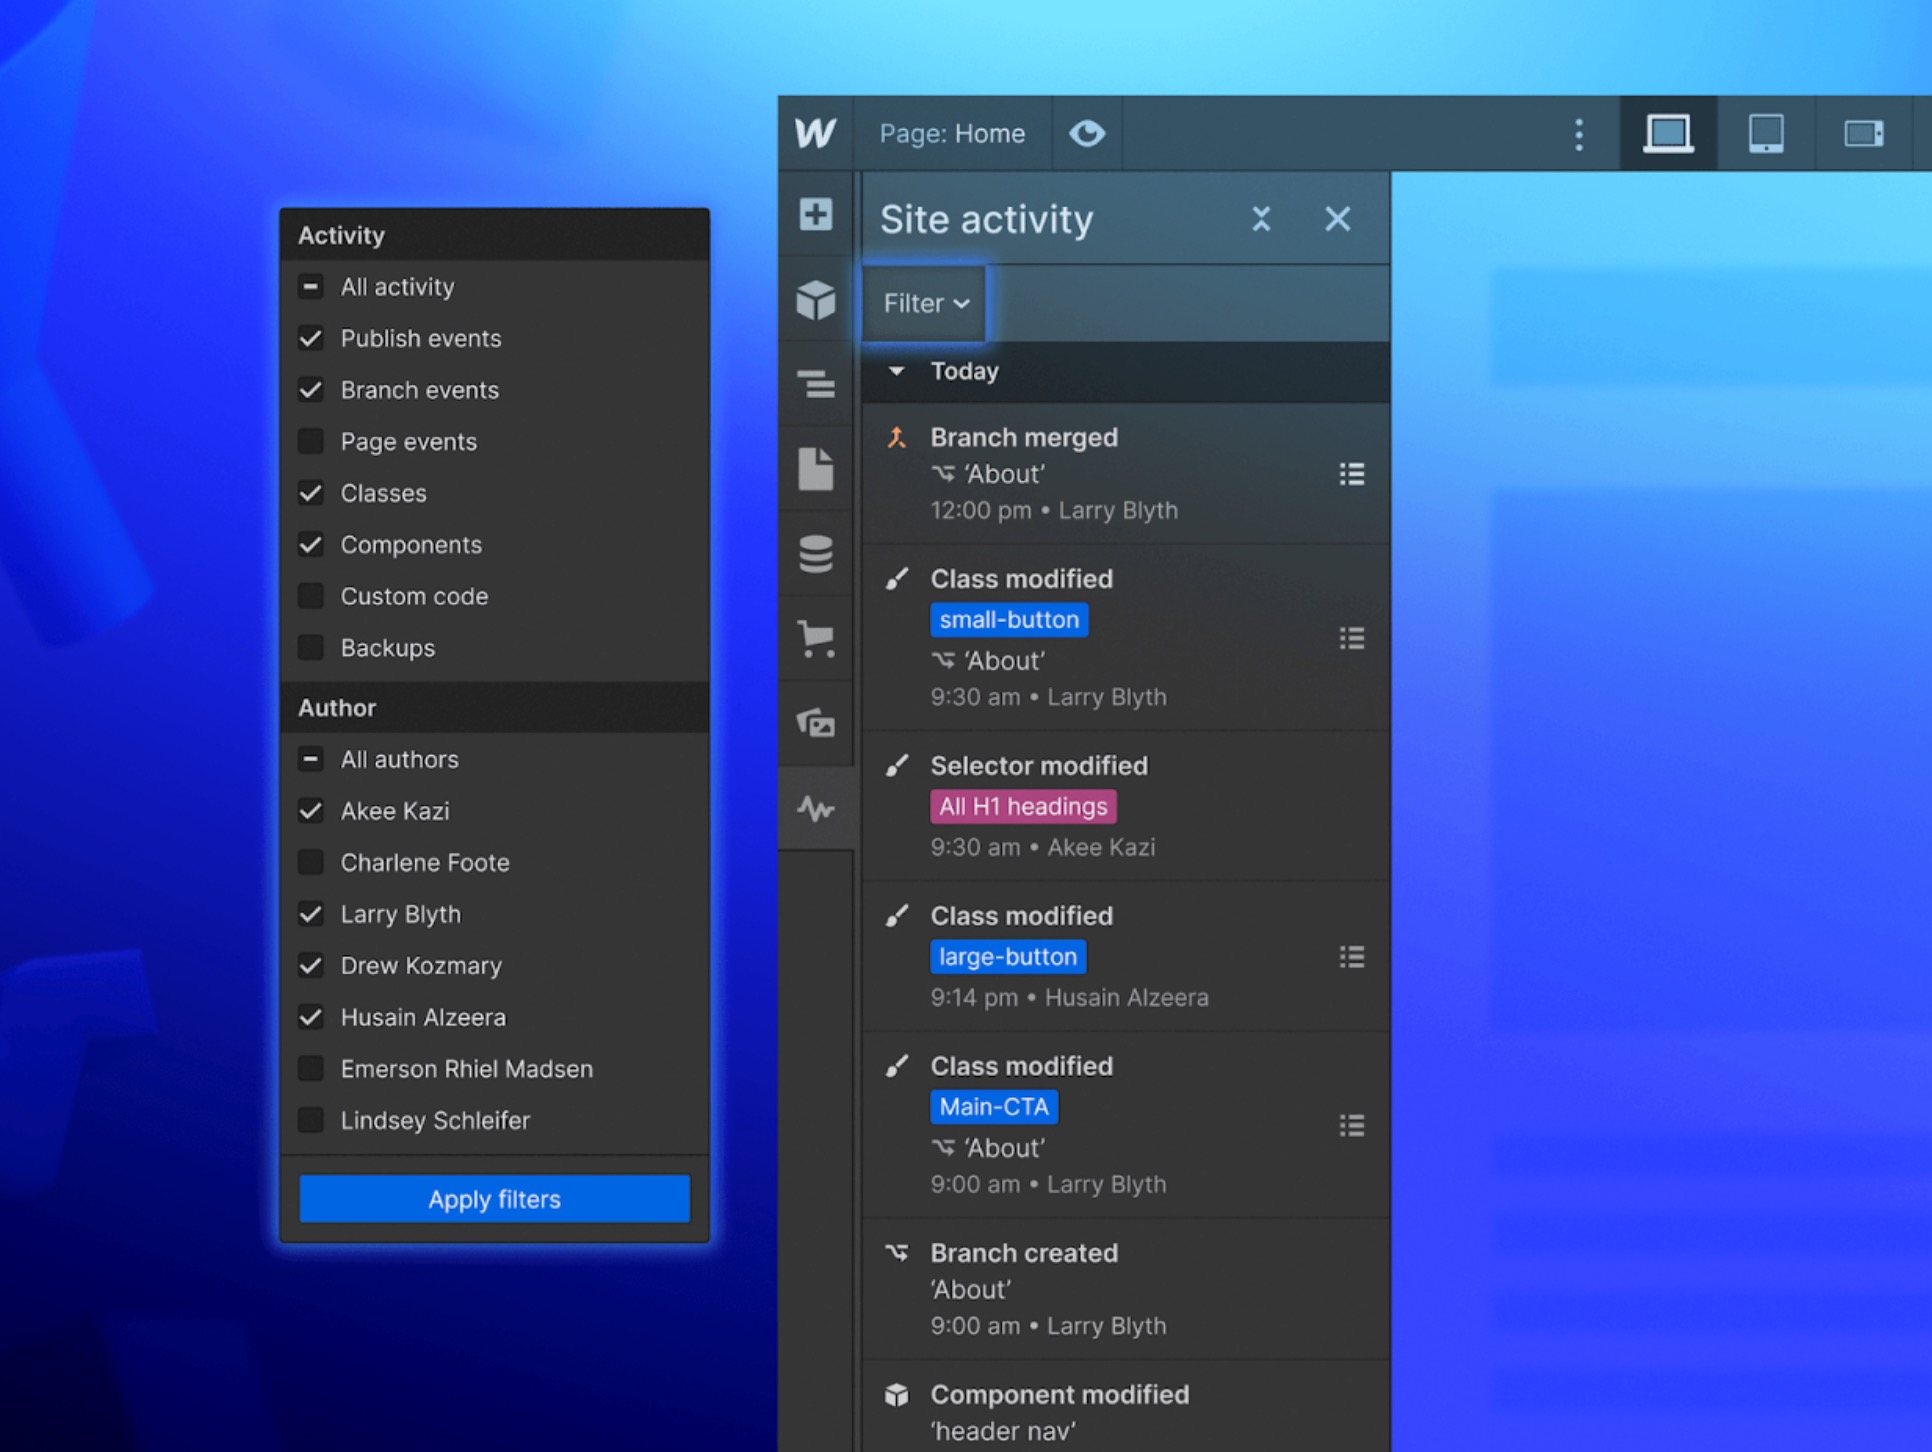The image size is (1932, 1452).
Task: Collapse all site activity groups
Action: pos(1261,219)
